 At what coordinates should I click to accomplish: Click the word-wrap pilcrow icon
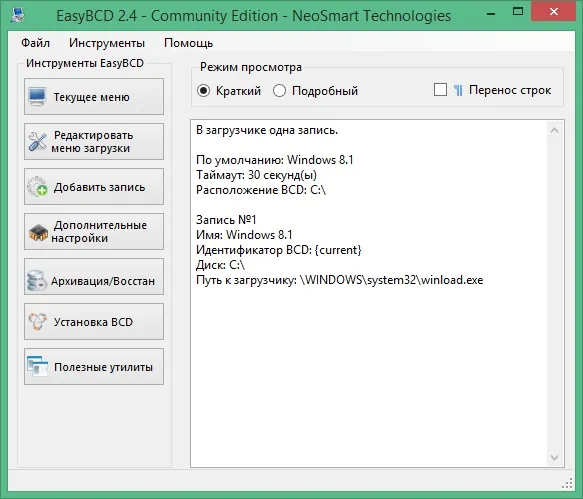[458, 90]
